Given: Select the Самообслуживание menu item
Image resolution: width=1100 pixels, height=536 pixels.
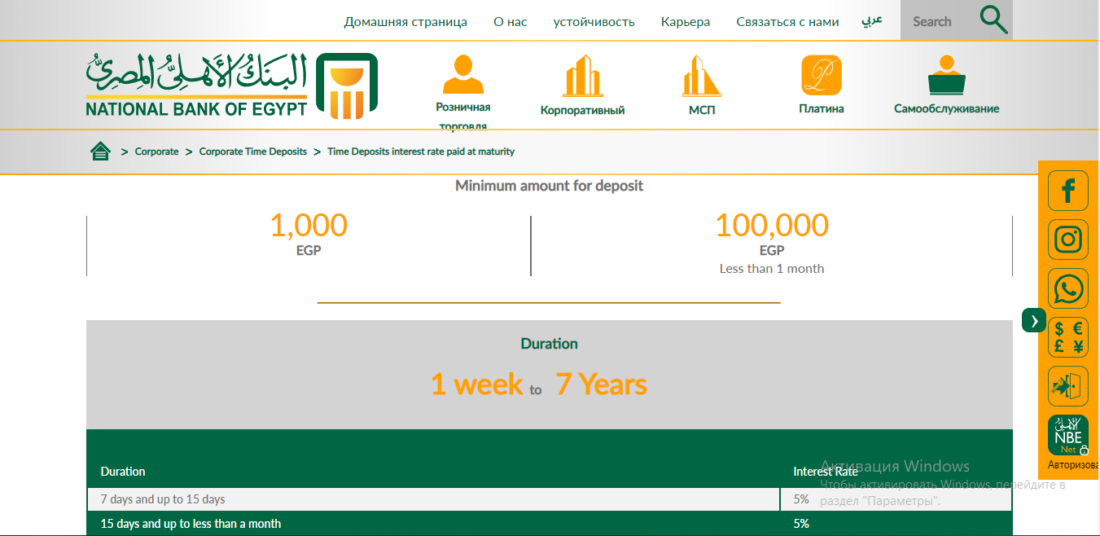Looking at the screenshot, I should (946, 88).
